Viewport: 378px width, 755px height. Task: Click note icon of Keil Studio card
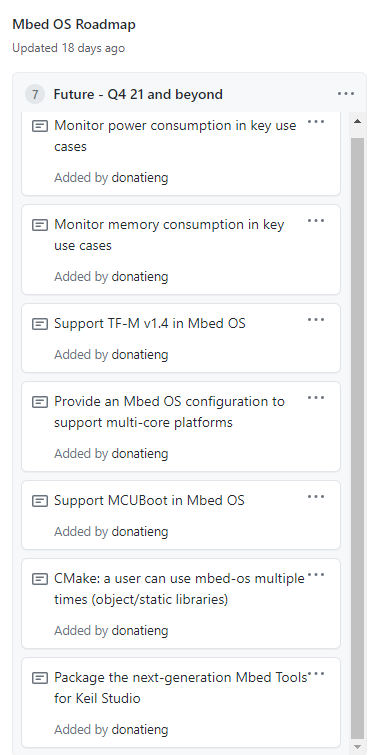pyautogui.click(x=40, y=678)
